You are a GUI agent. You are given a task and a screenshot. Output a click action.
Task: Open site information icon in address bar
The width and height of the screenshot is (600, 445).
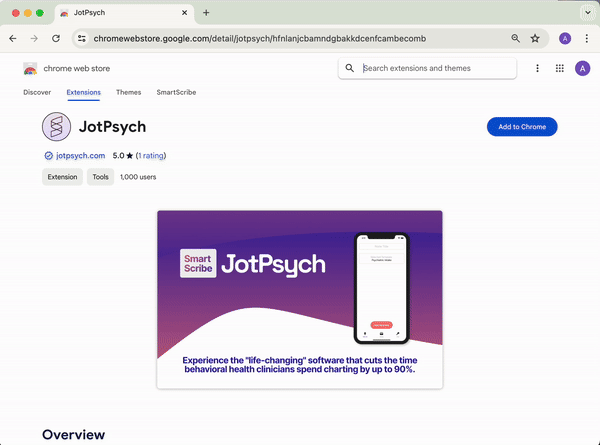pos(82,38)
